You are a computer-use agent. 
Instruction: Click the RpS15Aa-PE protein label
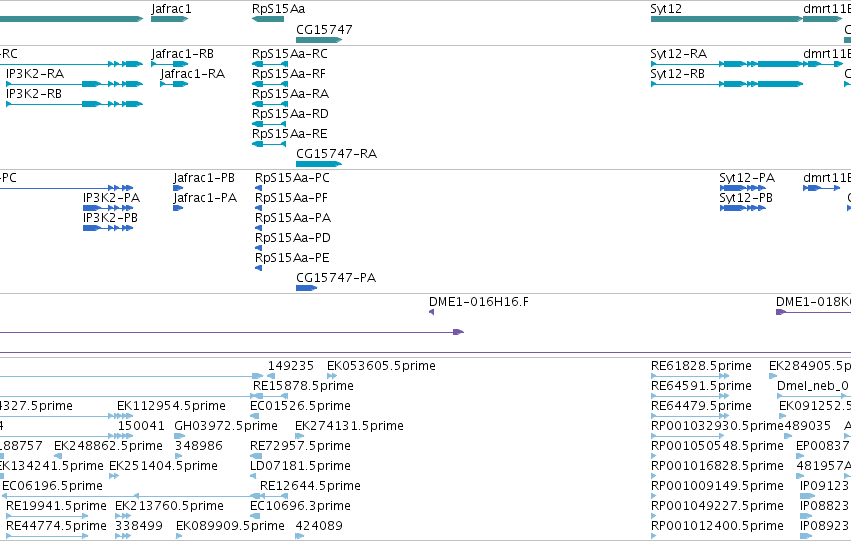[x=292, y=259]
